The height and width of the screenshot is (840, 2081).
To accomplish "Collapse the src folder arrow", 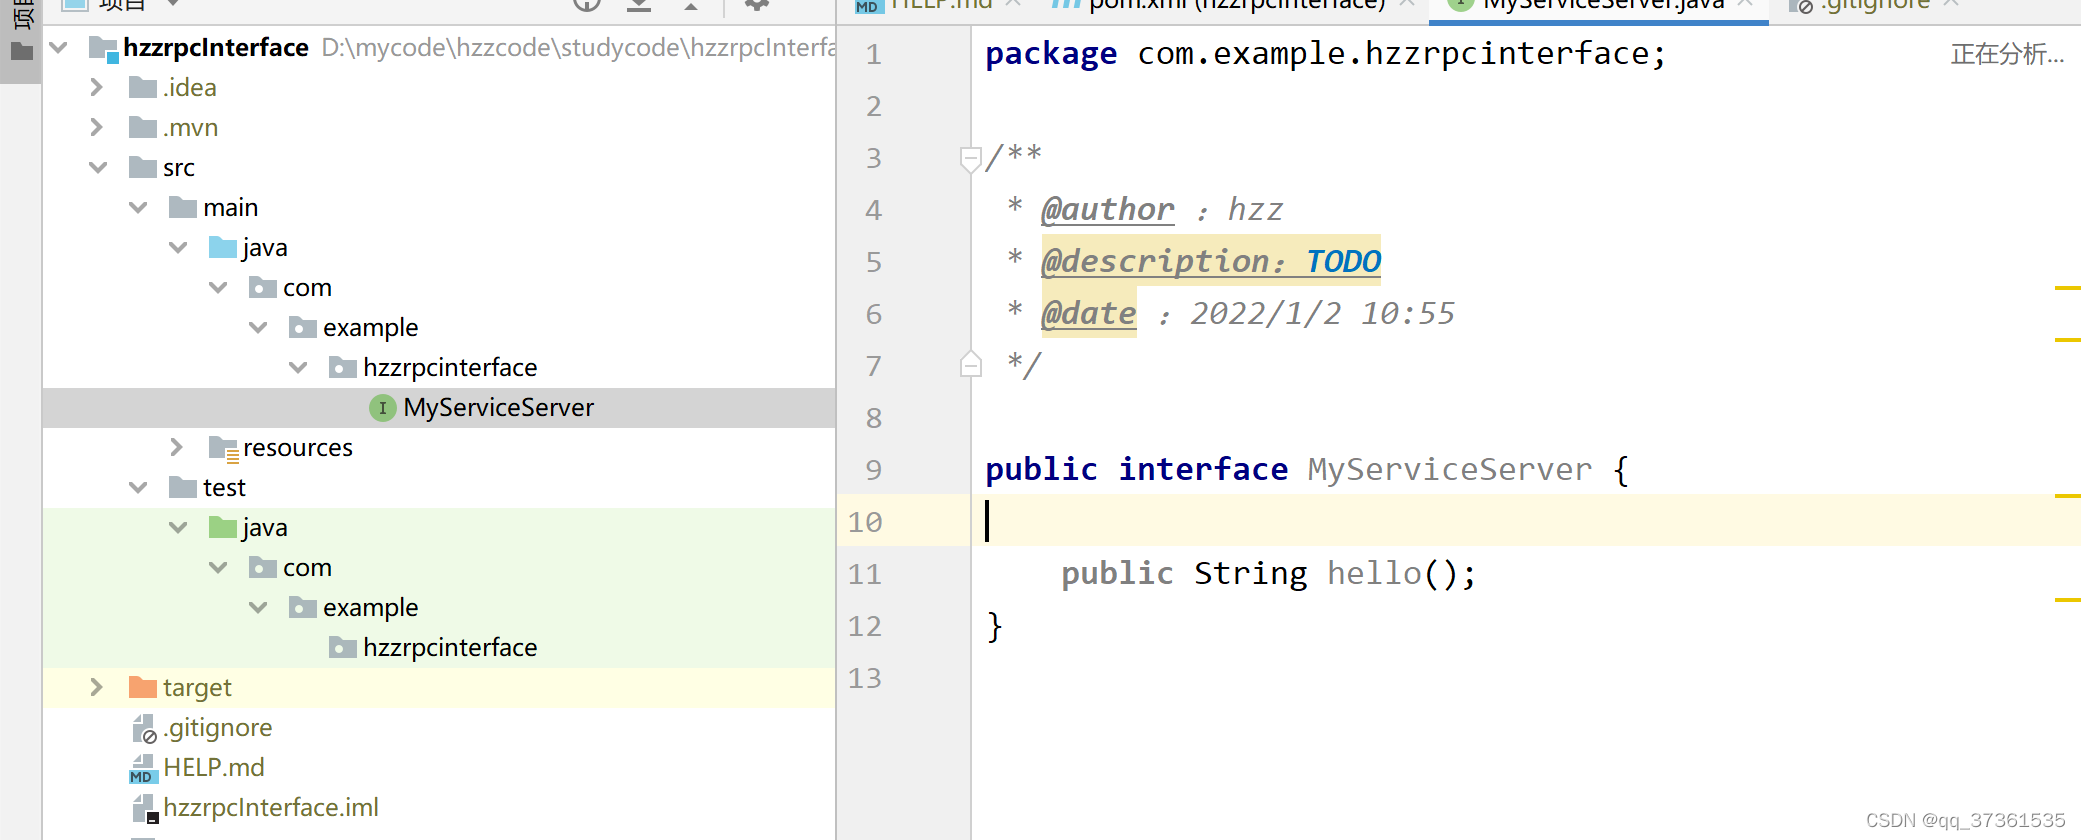I will click(x=98, y=167).
